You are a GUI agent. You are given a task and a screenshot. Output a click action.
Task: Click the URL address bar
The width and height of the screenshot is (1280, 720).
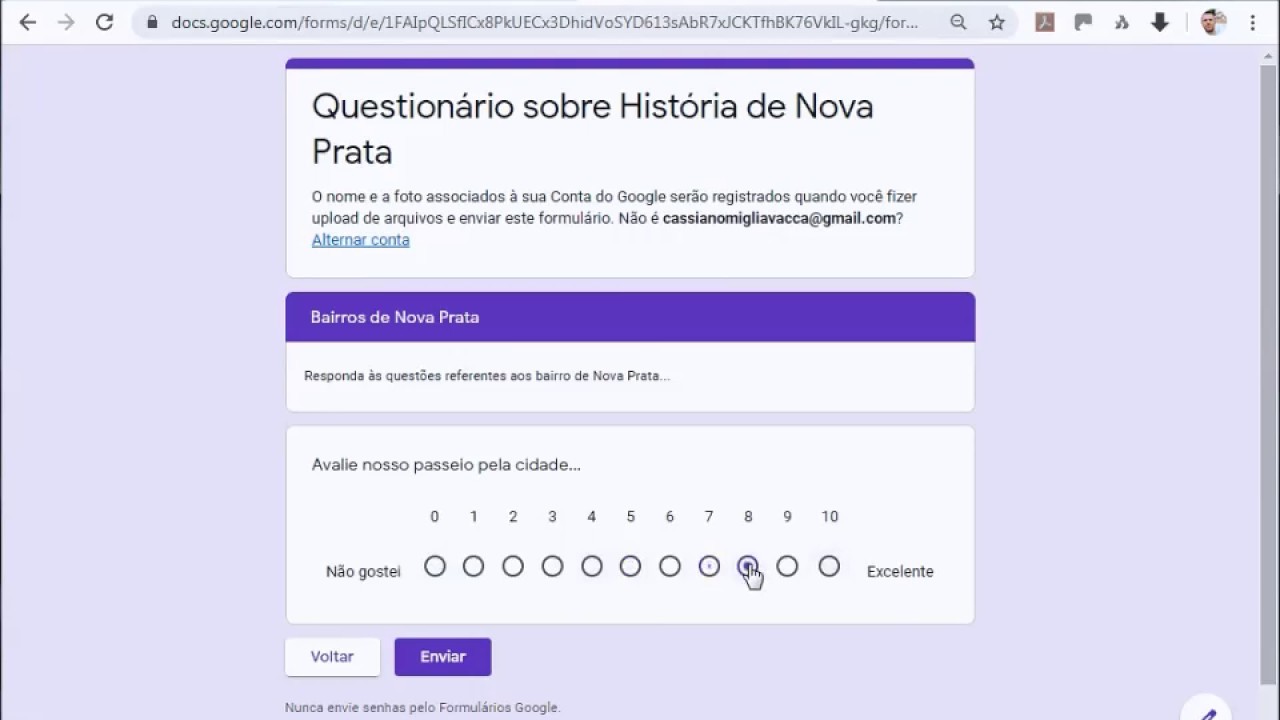point(545,22)
